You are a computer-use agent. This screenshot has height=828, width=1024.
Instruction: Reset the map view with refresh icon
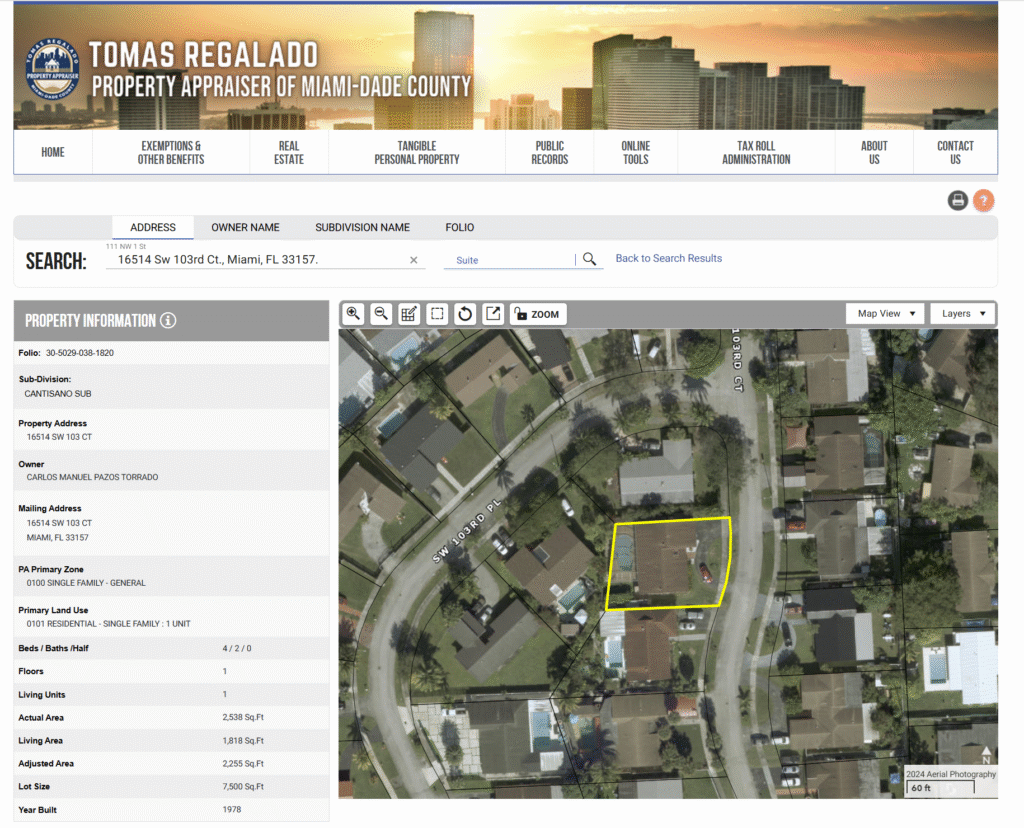(x=465, y=314)
